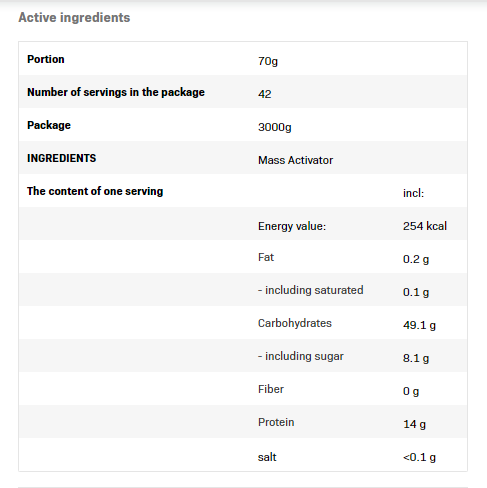Click the 254 kcal energy value

[x=425, y=226]
